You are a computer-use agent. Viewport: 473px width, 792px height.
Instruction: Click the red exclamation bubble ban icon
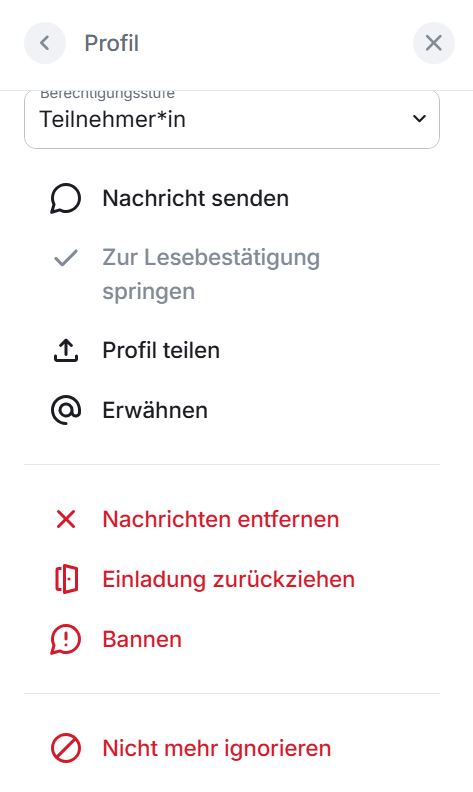point(66,639)
